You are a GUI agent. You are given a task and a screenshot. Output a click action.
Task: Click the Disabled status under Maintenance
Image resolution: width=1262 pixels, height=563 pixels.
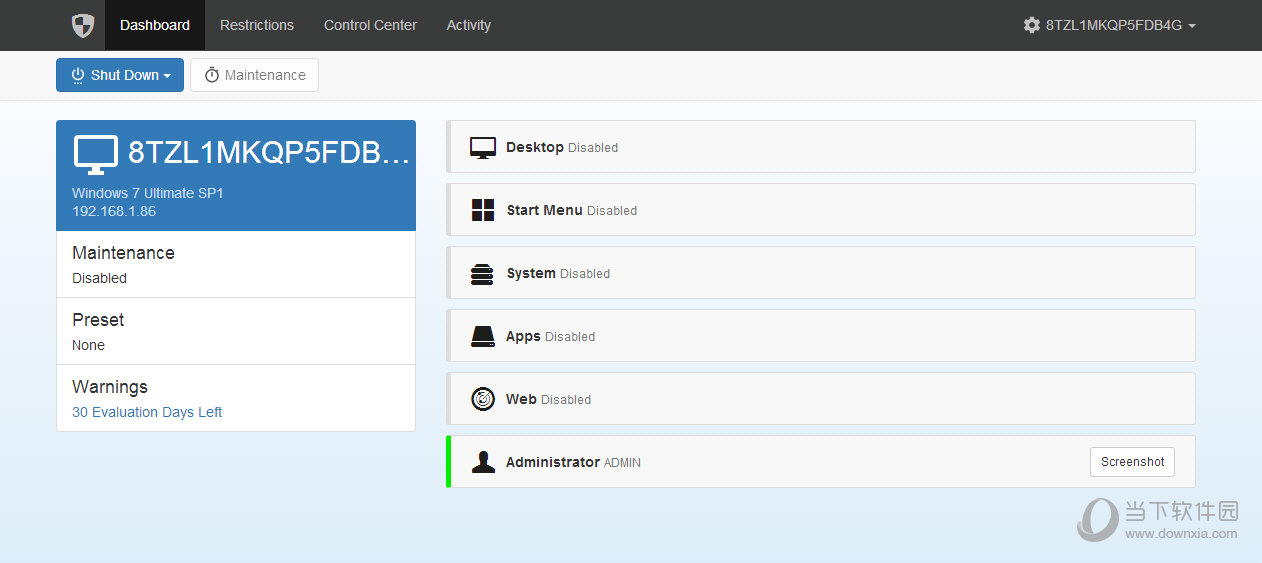coord(99,278)
